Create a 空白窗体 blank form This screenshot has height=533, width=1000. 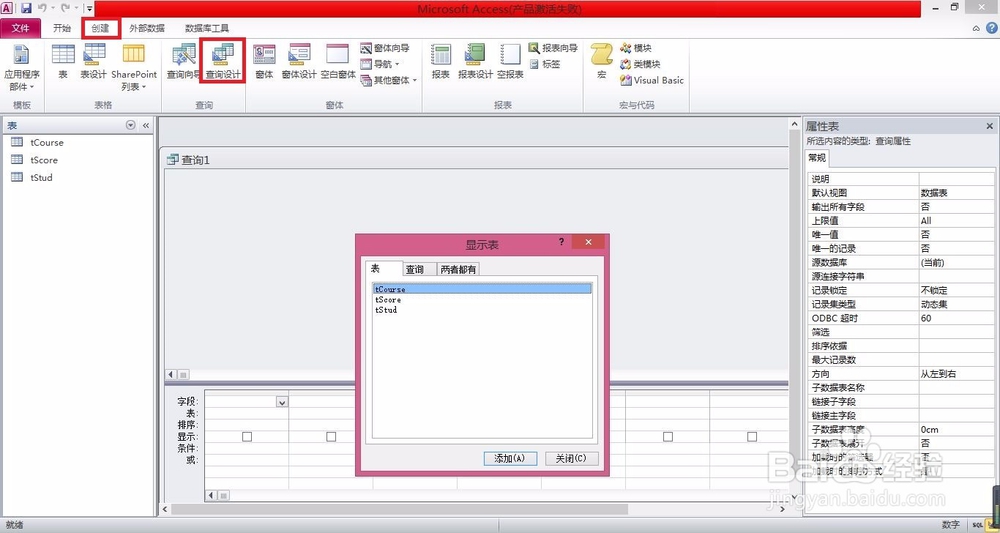337,62
